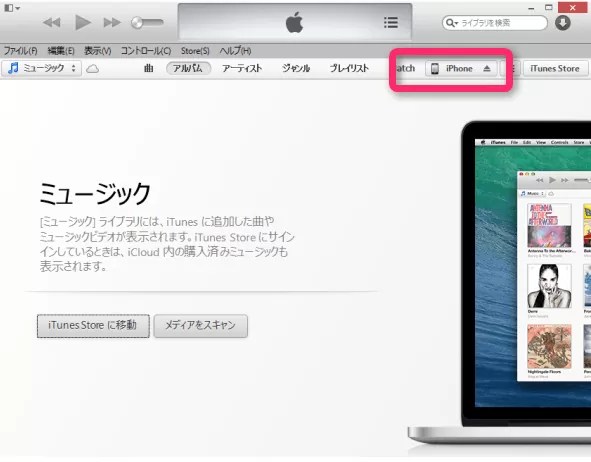Start playback with the play button
Viewport: 591px width, 462px height.
click(x=83, y=23)
